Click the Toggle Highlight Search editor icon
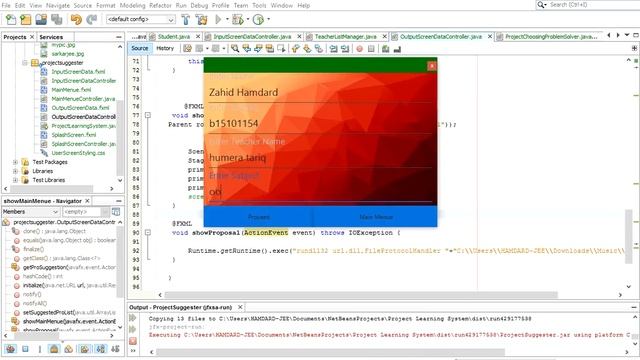The height and width of the screenshot is (360, 640). pos(269,49)
